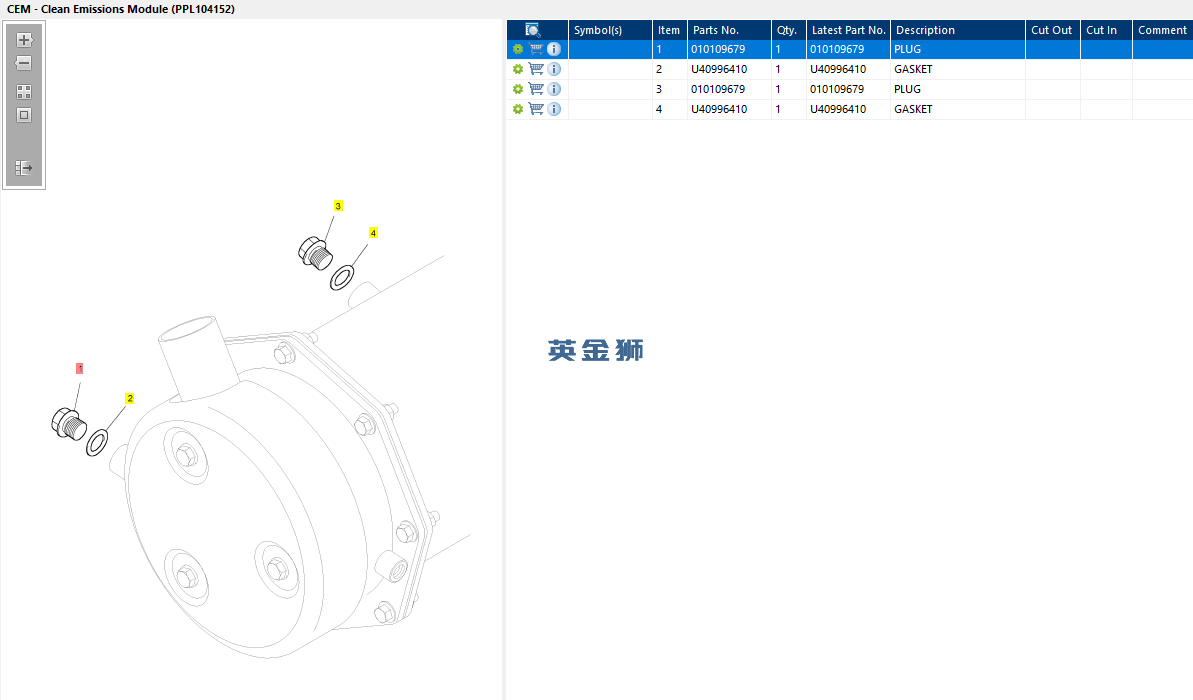This screenshot has width=1193, height=700.
Task: Click green gear icon for item 1 PLUG
Action: (517, 49)
